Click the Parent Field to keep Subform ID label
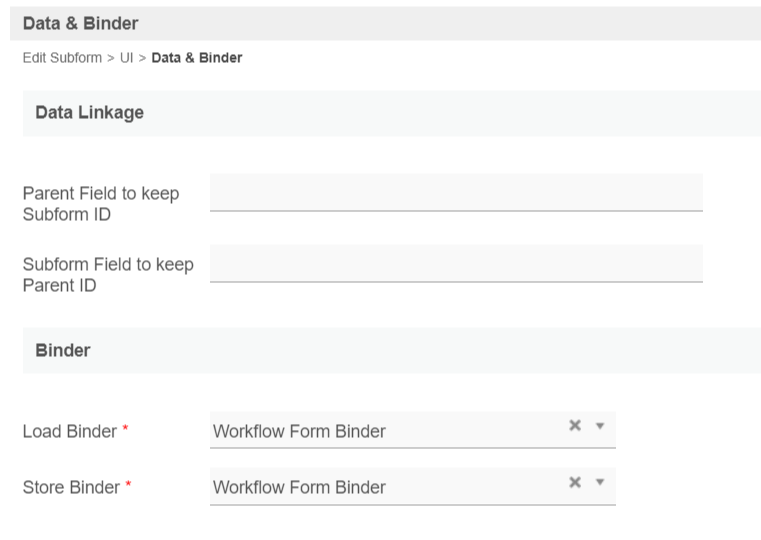Screen dimensions: 761x540 (100, 204)
